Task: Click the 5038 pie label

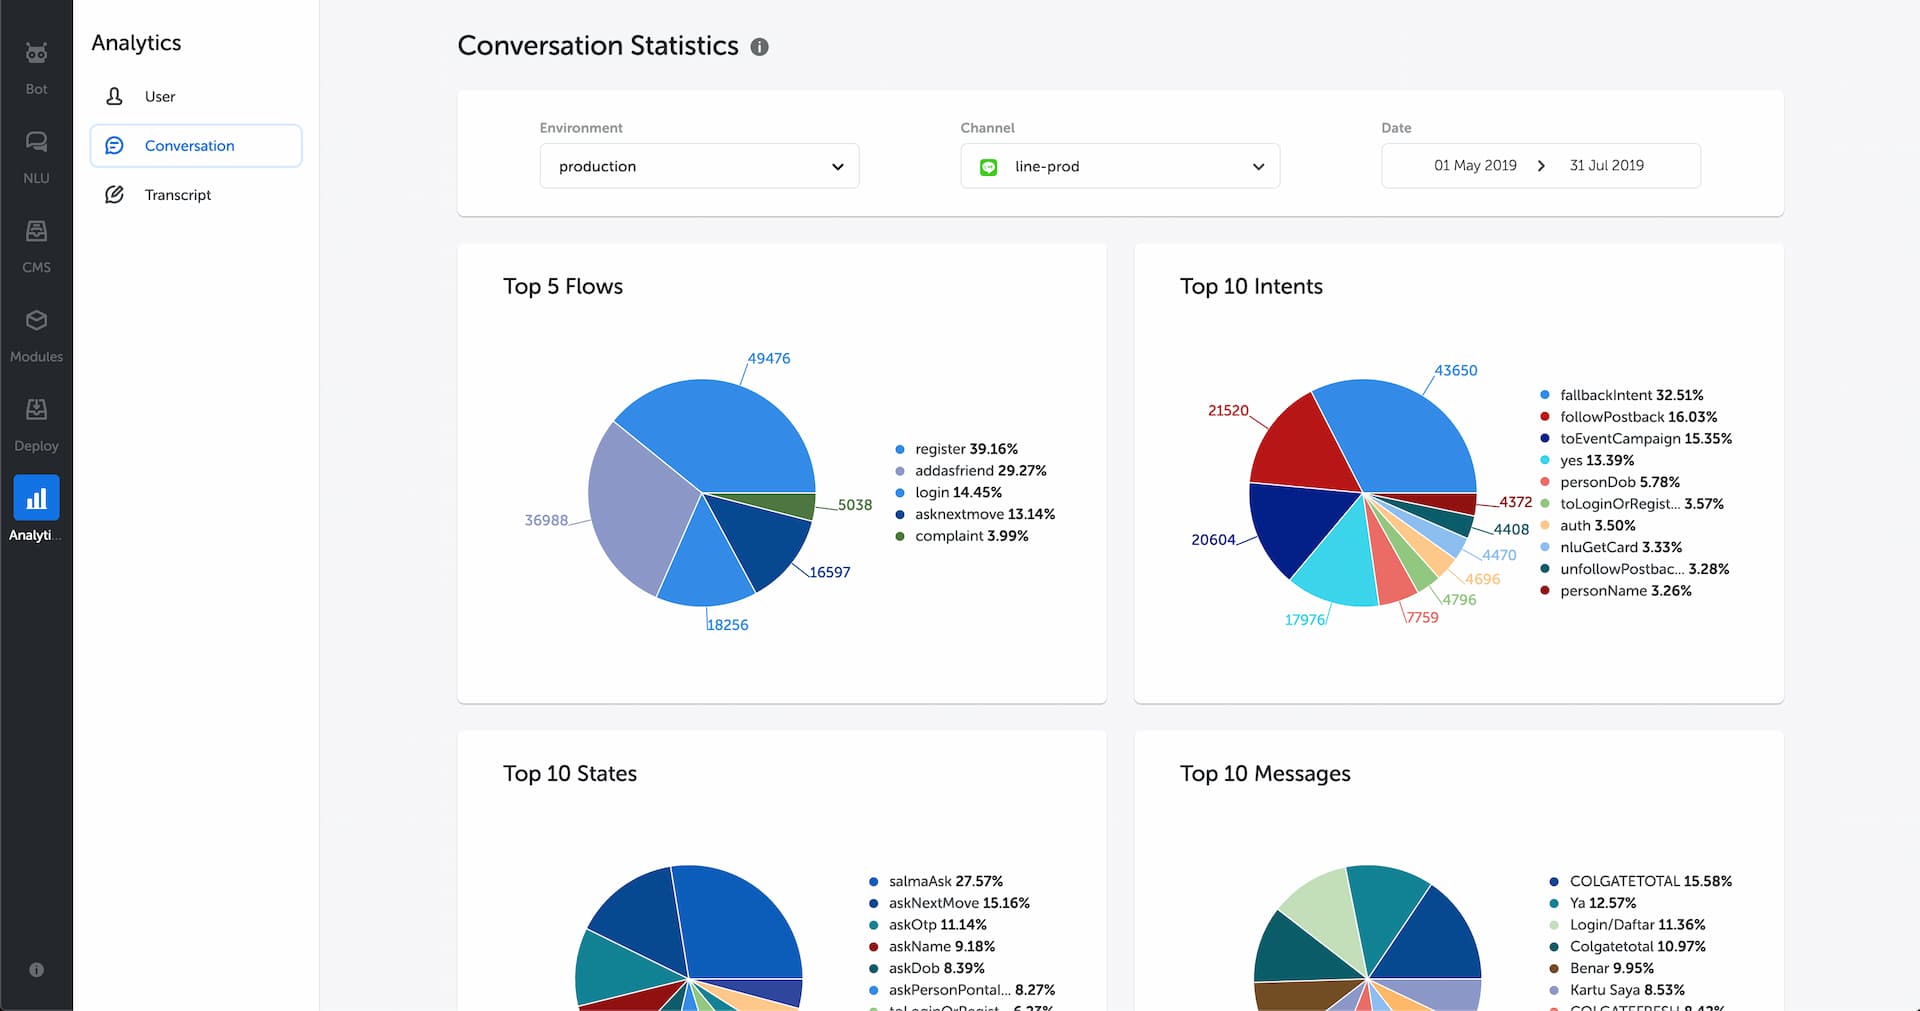Action: (855, 505)
